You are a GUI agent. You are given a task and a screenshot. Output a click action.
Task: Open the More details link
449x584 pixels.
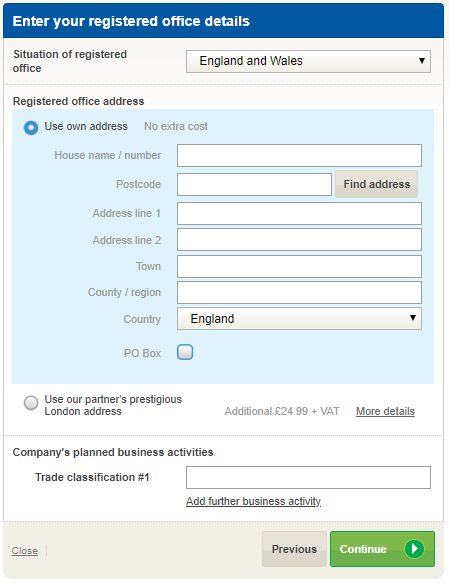point(385,411)
